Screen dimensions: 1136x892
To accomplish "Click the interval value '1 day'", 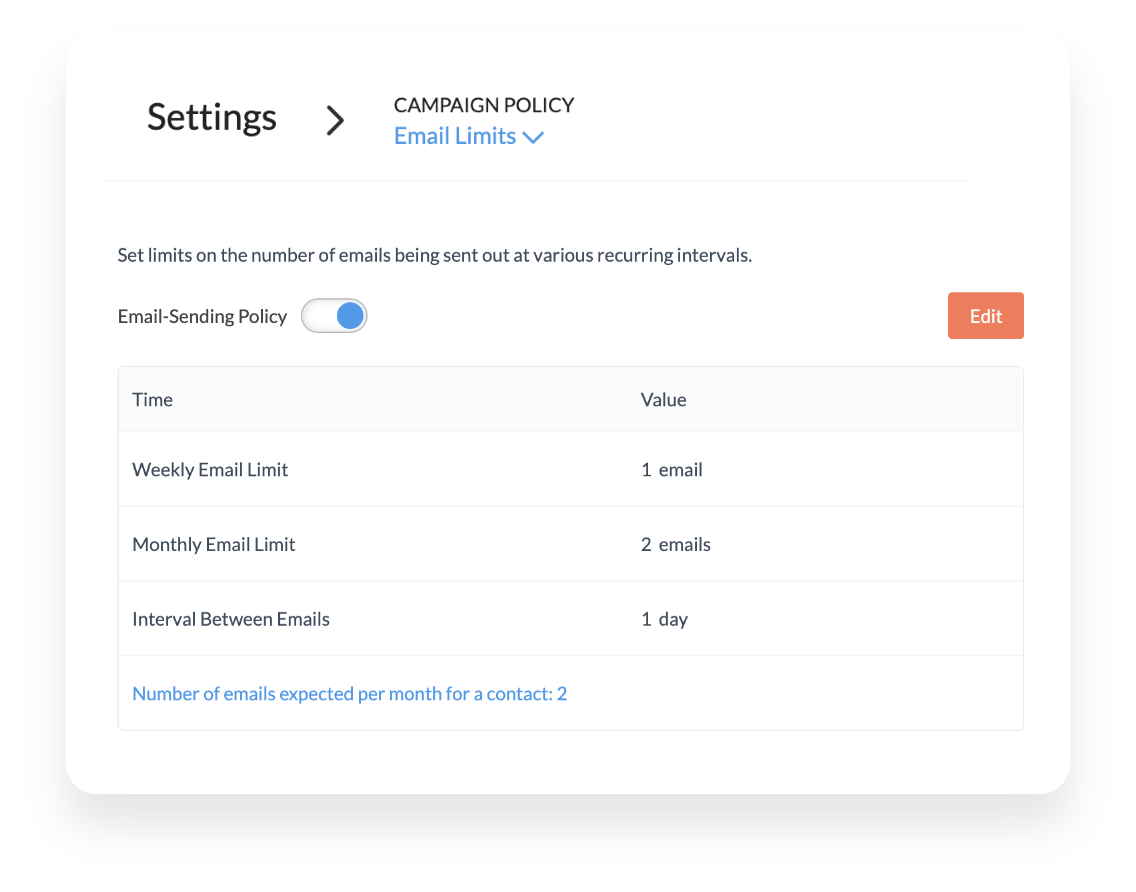I will [665, 620].
